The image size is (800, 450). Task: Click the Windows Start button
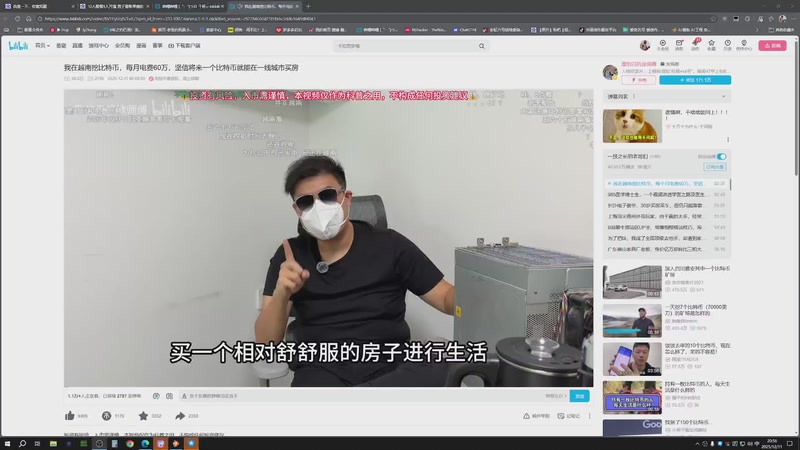(x=7, y=443)
